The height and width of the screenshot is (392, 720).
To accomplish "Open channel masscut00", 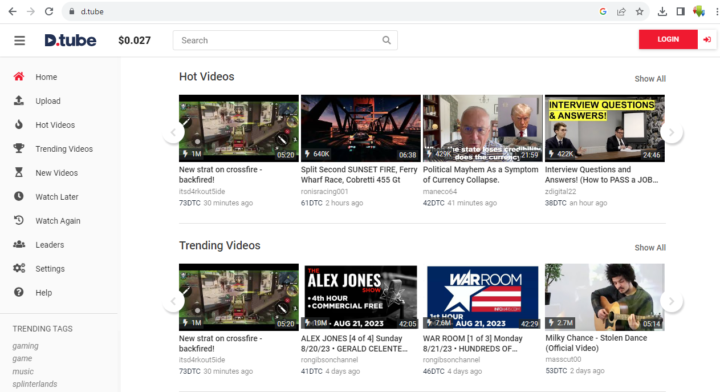I will point(563,359).
